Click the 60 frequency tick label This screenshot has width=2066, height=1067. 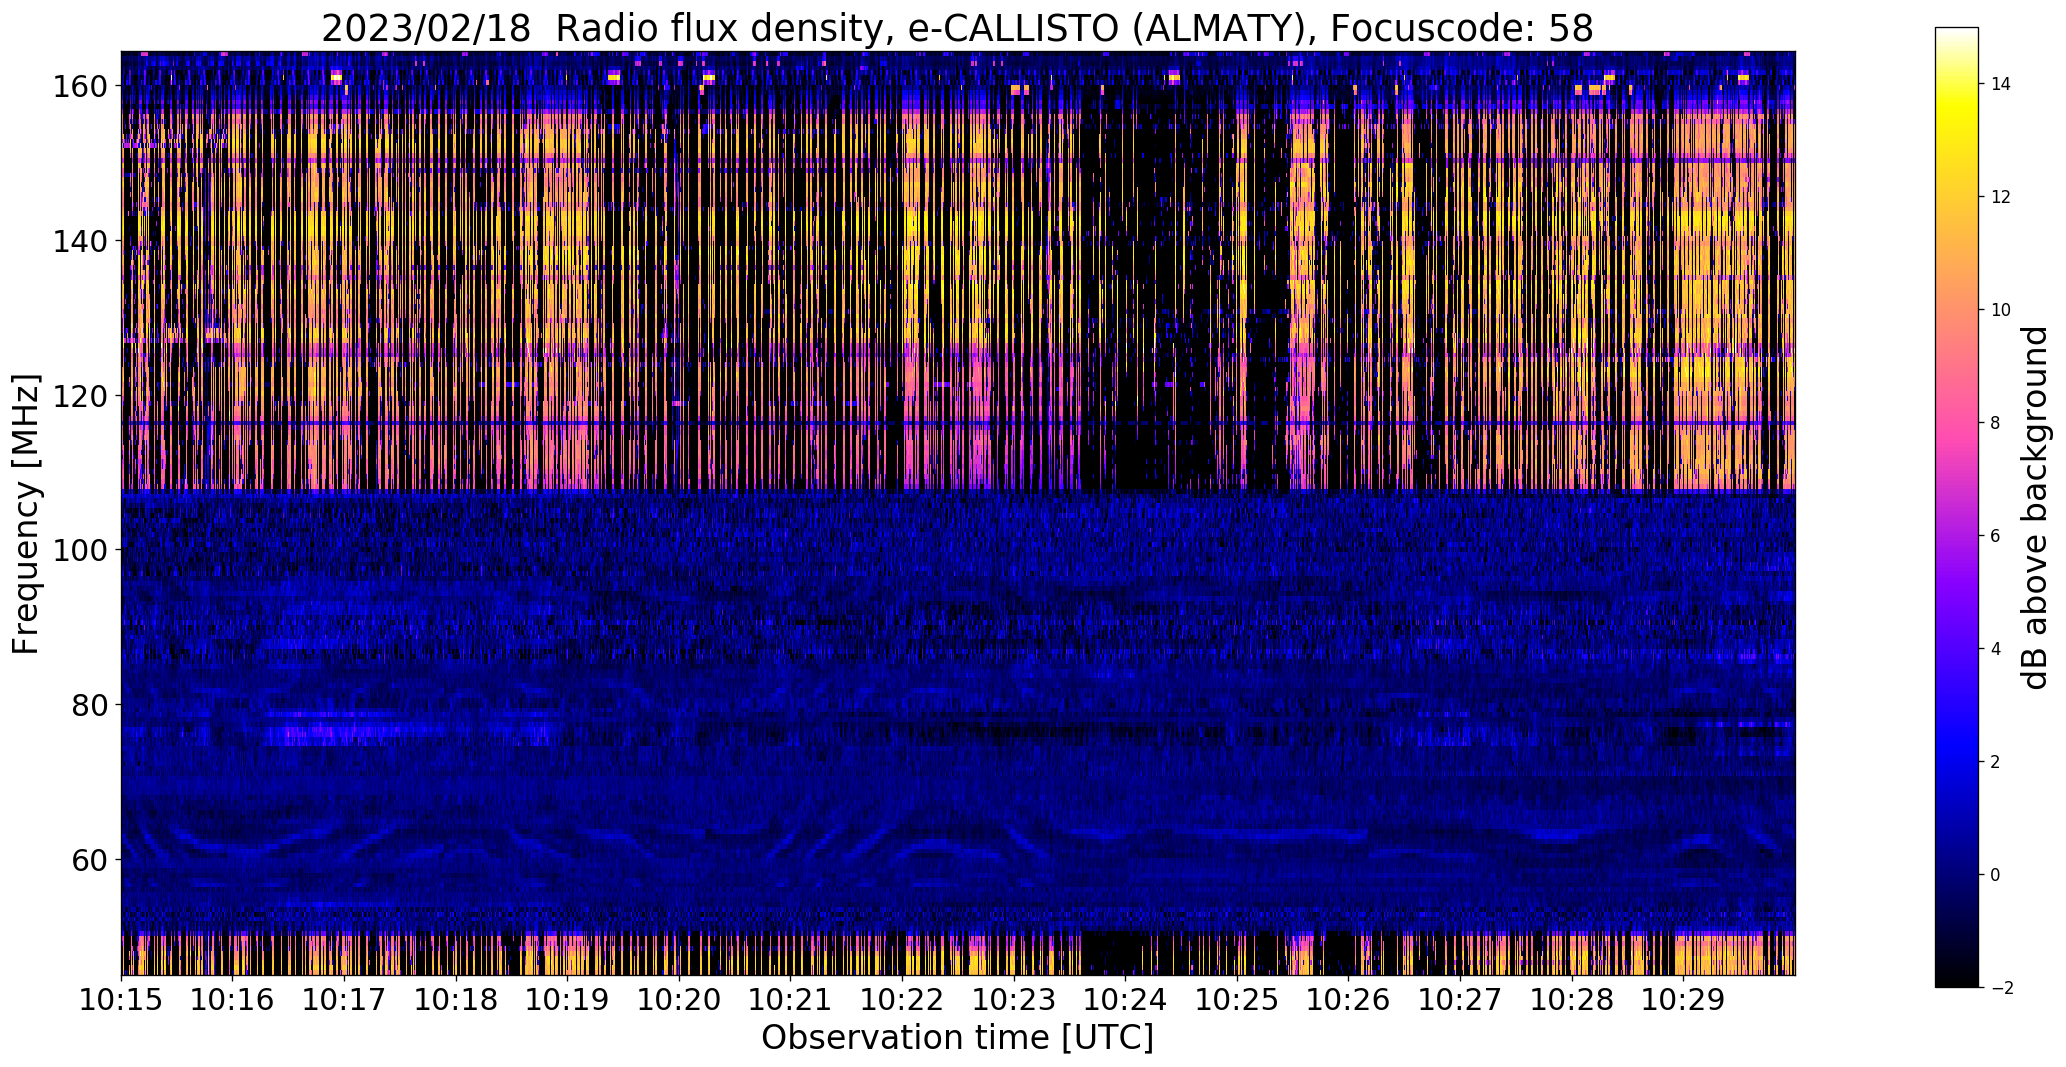pos(91,859)
